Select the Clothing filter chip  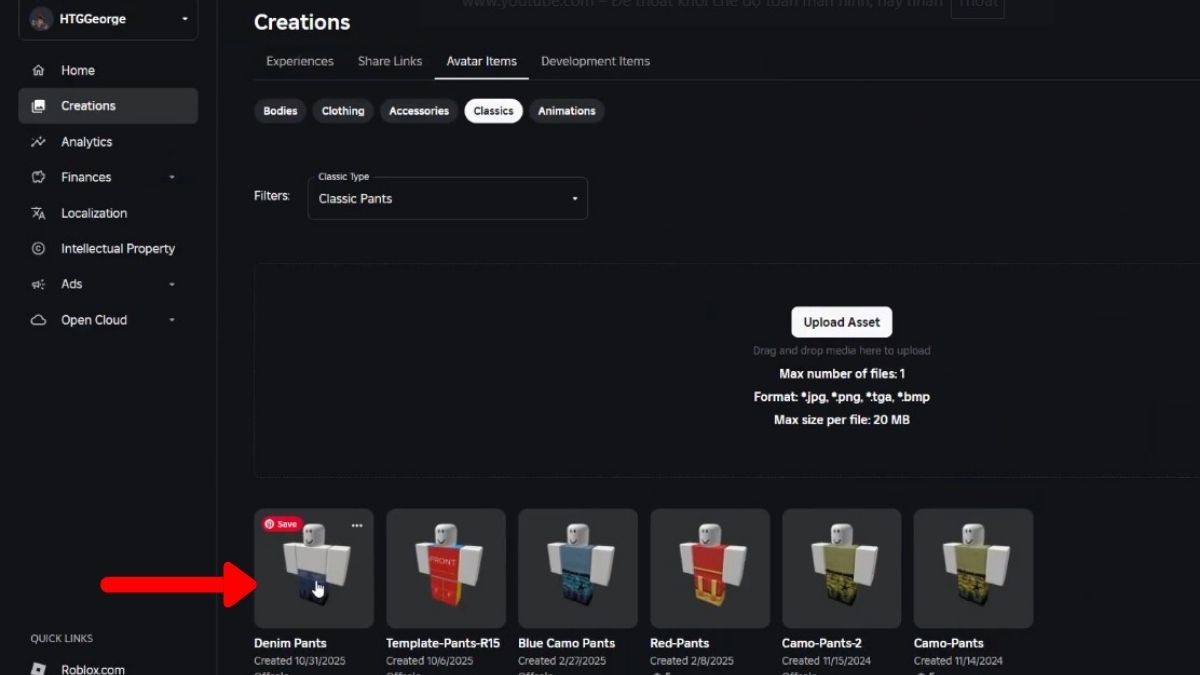click(343, 111)
